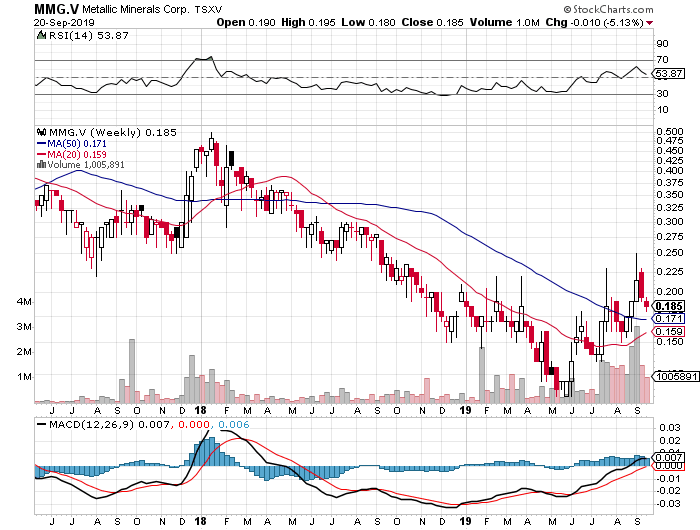The width and height of the screenshot is (700, 530).
Task: Click the MMG.V ticker symbol title
Action: click(56, 9)
